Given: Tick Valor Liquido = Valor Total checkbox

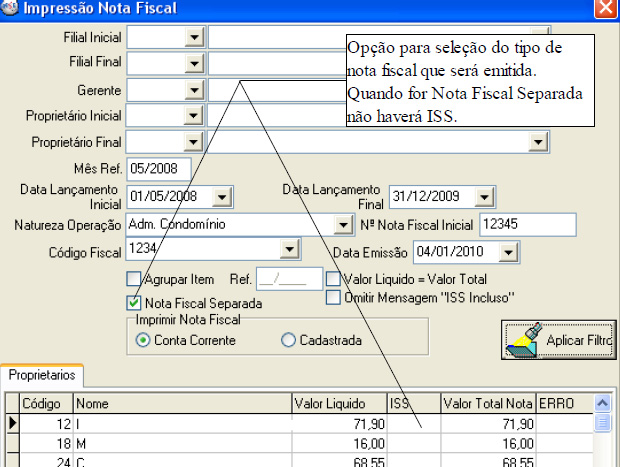Looking at the screenshot, I should [x=333, y=278].
